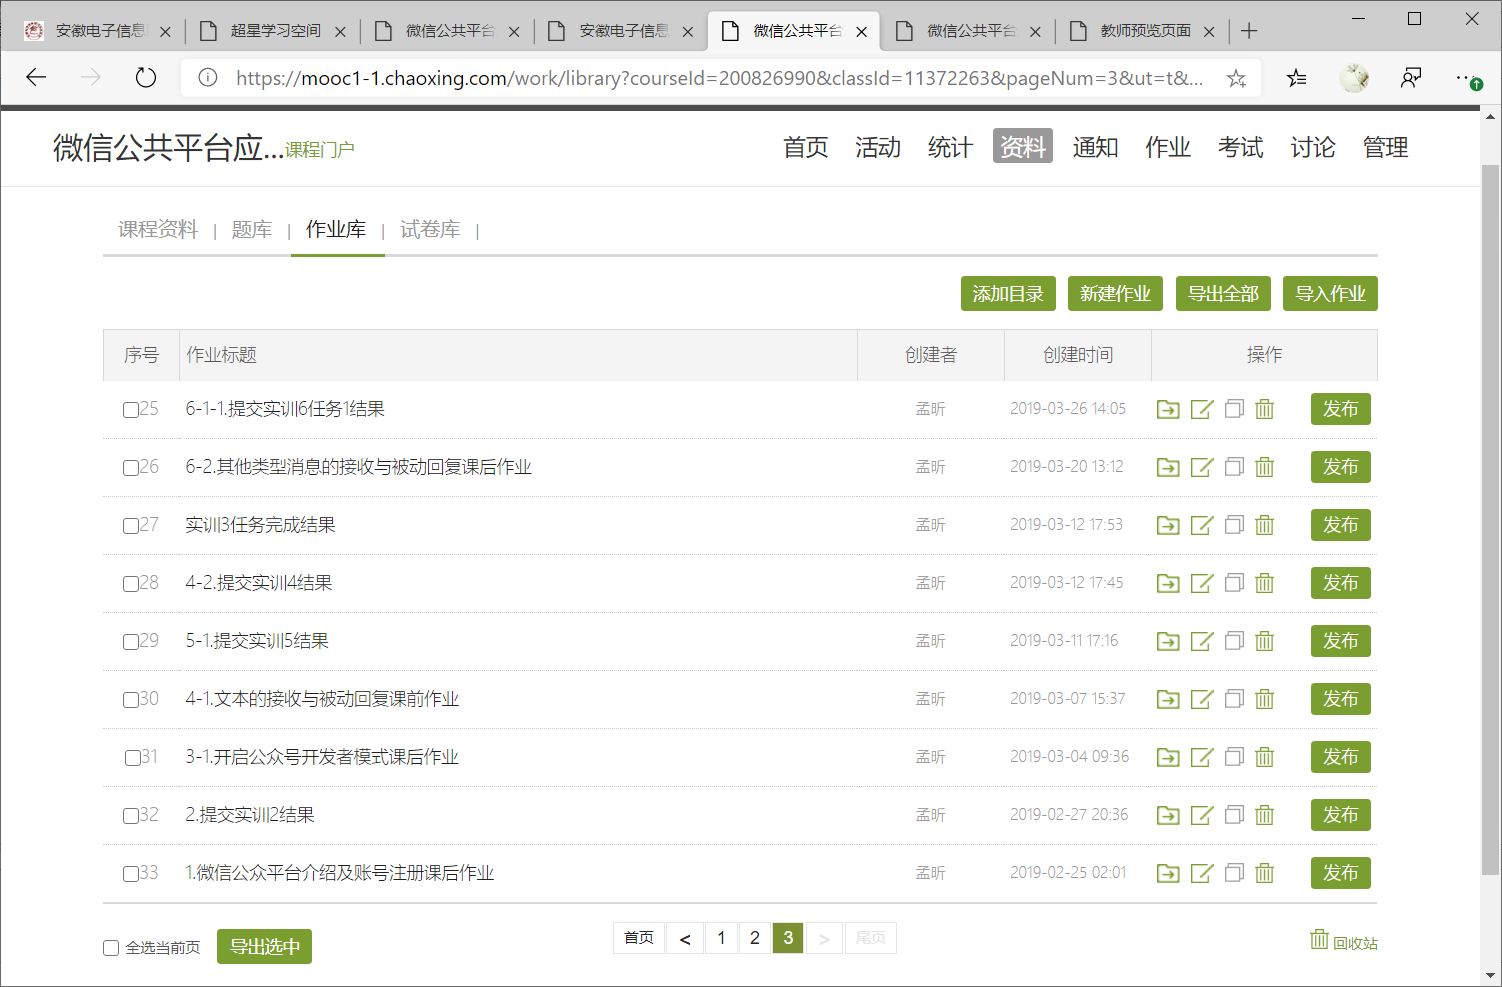Open browser settings ellipsis menu
This screenshot has height=987, width=1502.
(x=1466, y=78)
